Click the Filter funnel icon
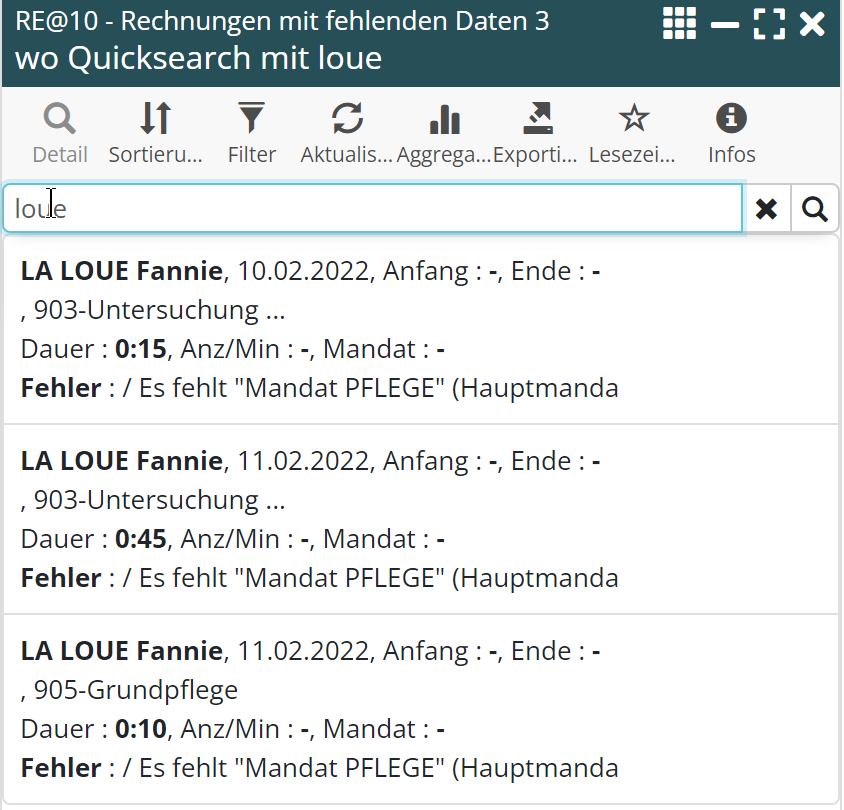Viewport: 844px width, 810px height. 251,133
